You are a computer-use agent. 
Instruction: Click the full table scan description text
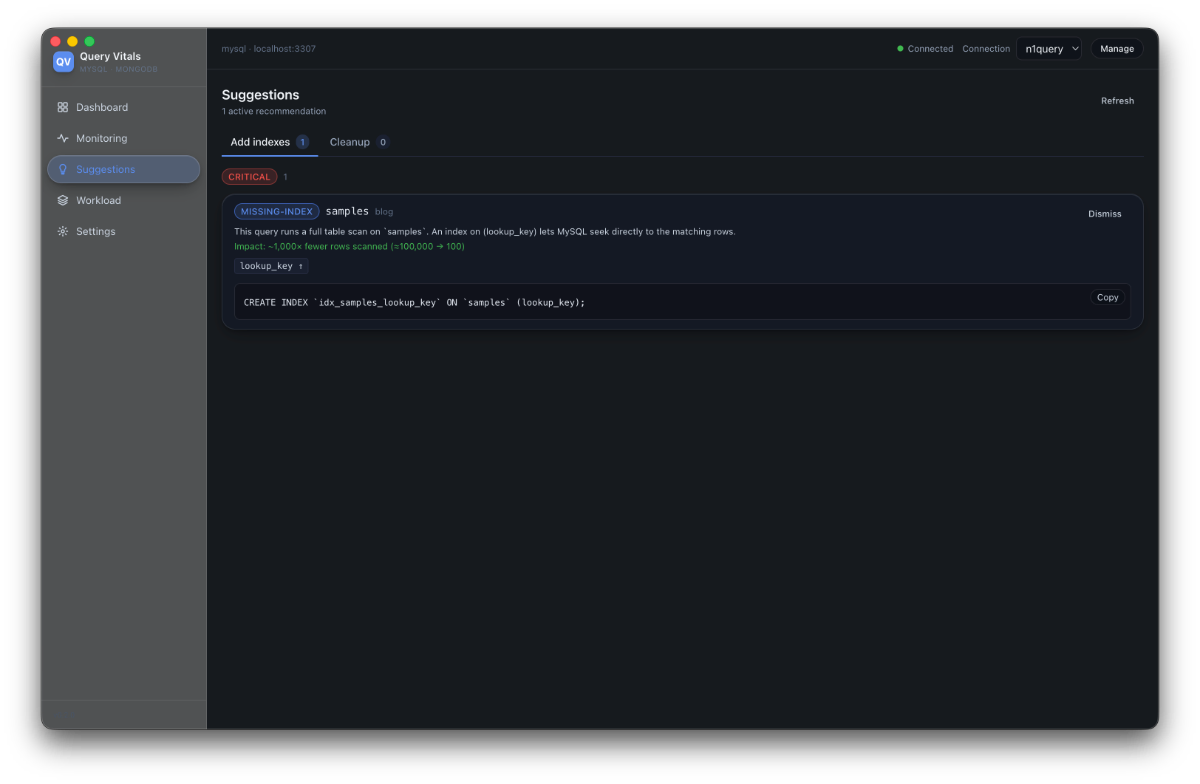[484, 231]
